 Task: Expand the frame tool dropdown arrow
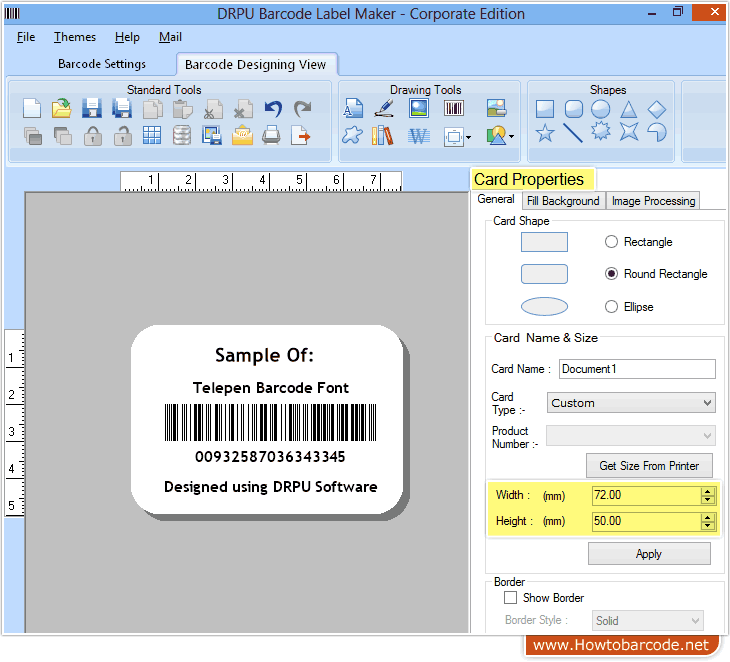coord(468,137)
